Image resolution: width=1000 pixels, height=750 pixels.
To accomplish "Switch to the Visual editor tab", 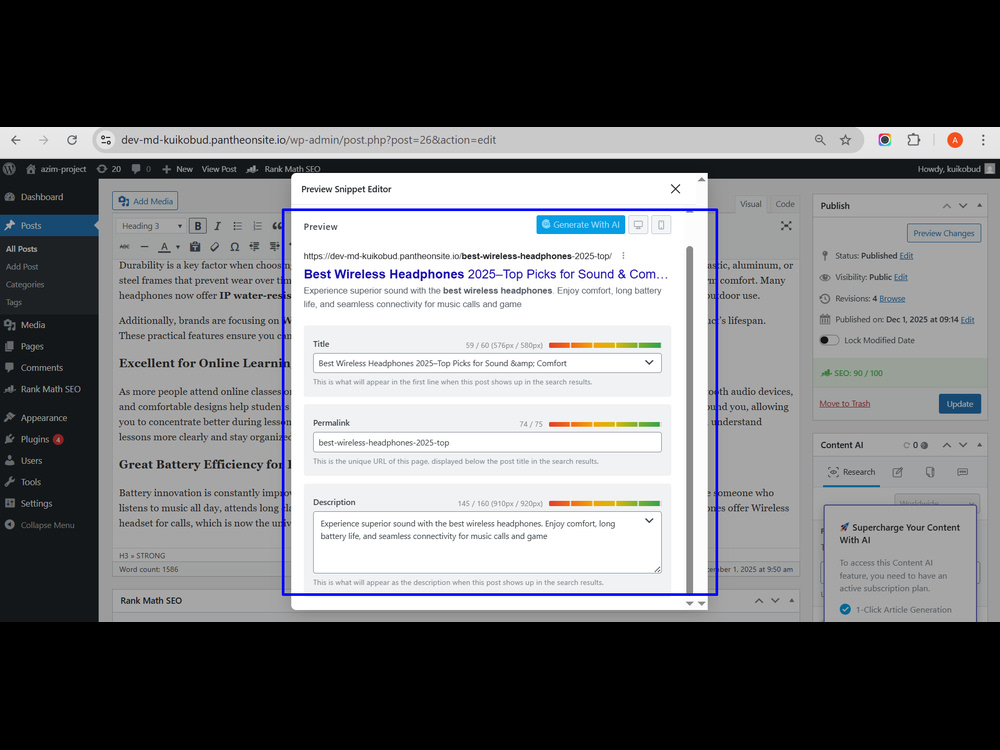I will (751, 204).
